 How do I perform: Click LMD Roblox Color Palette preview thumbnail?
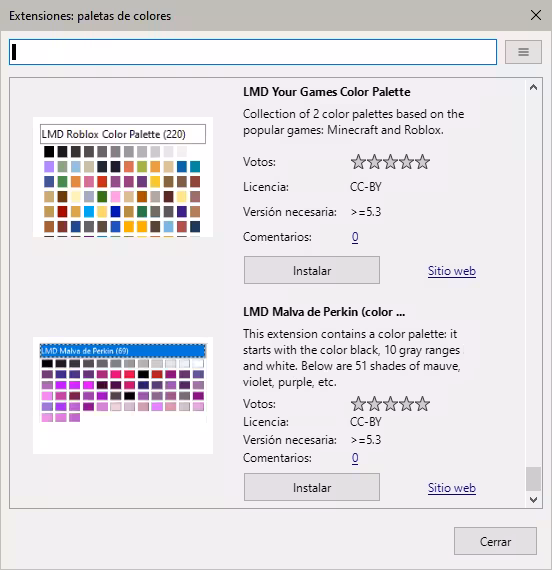[123, 177]
